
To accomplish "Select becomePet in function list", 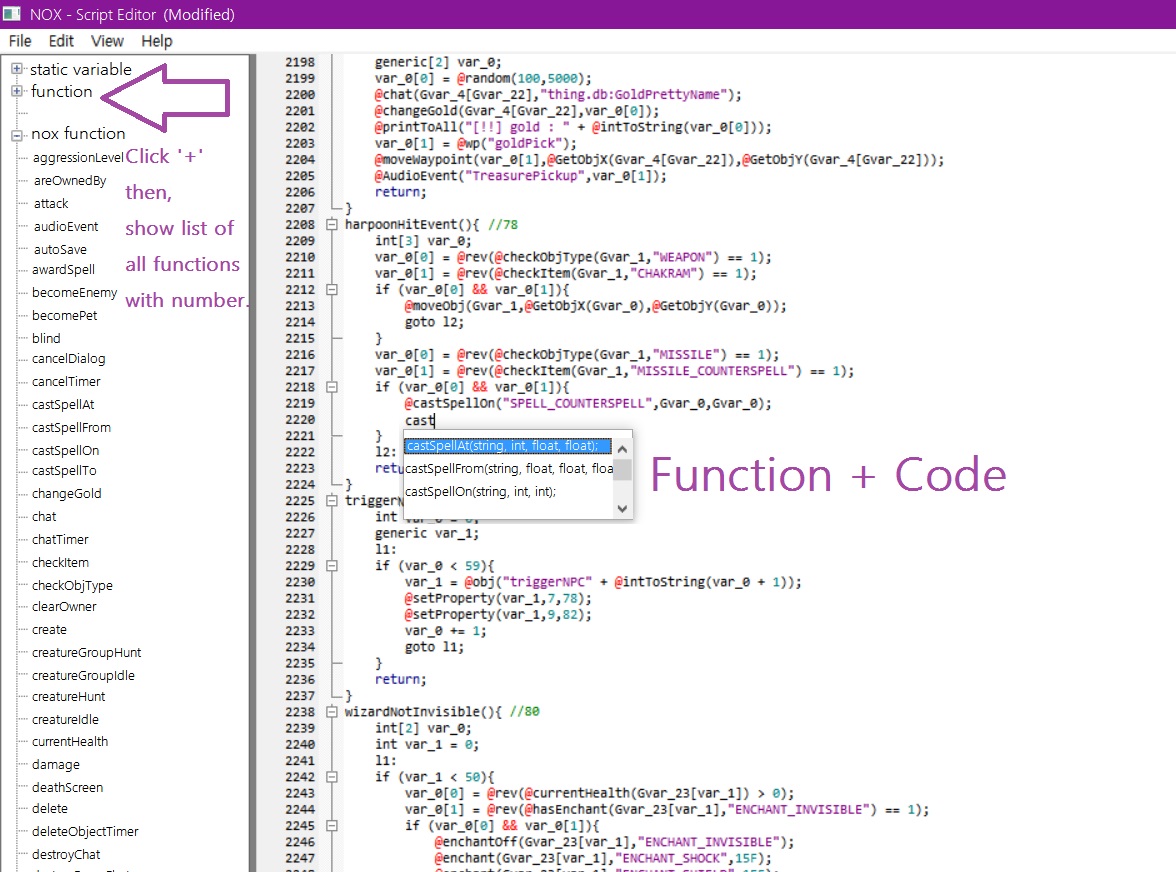I will pyautogui.click(x=64, y=316).
